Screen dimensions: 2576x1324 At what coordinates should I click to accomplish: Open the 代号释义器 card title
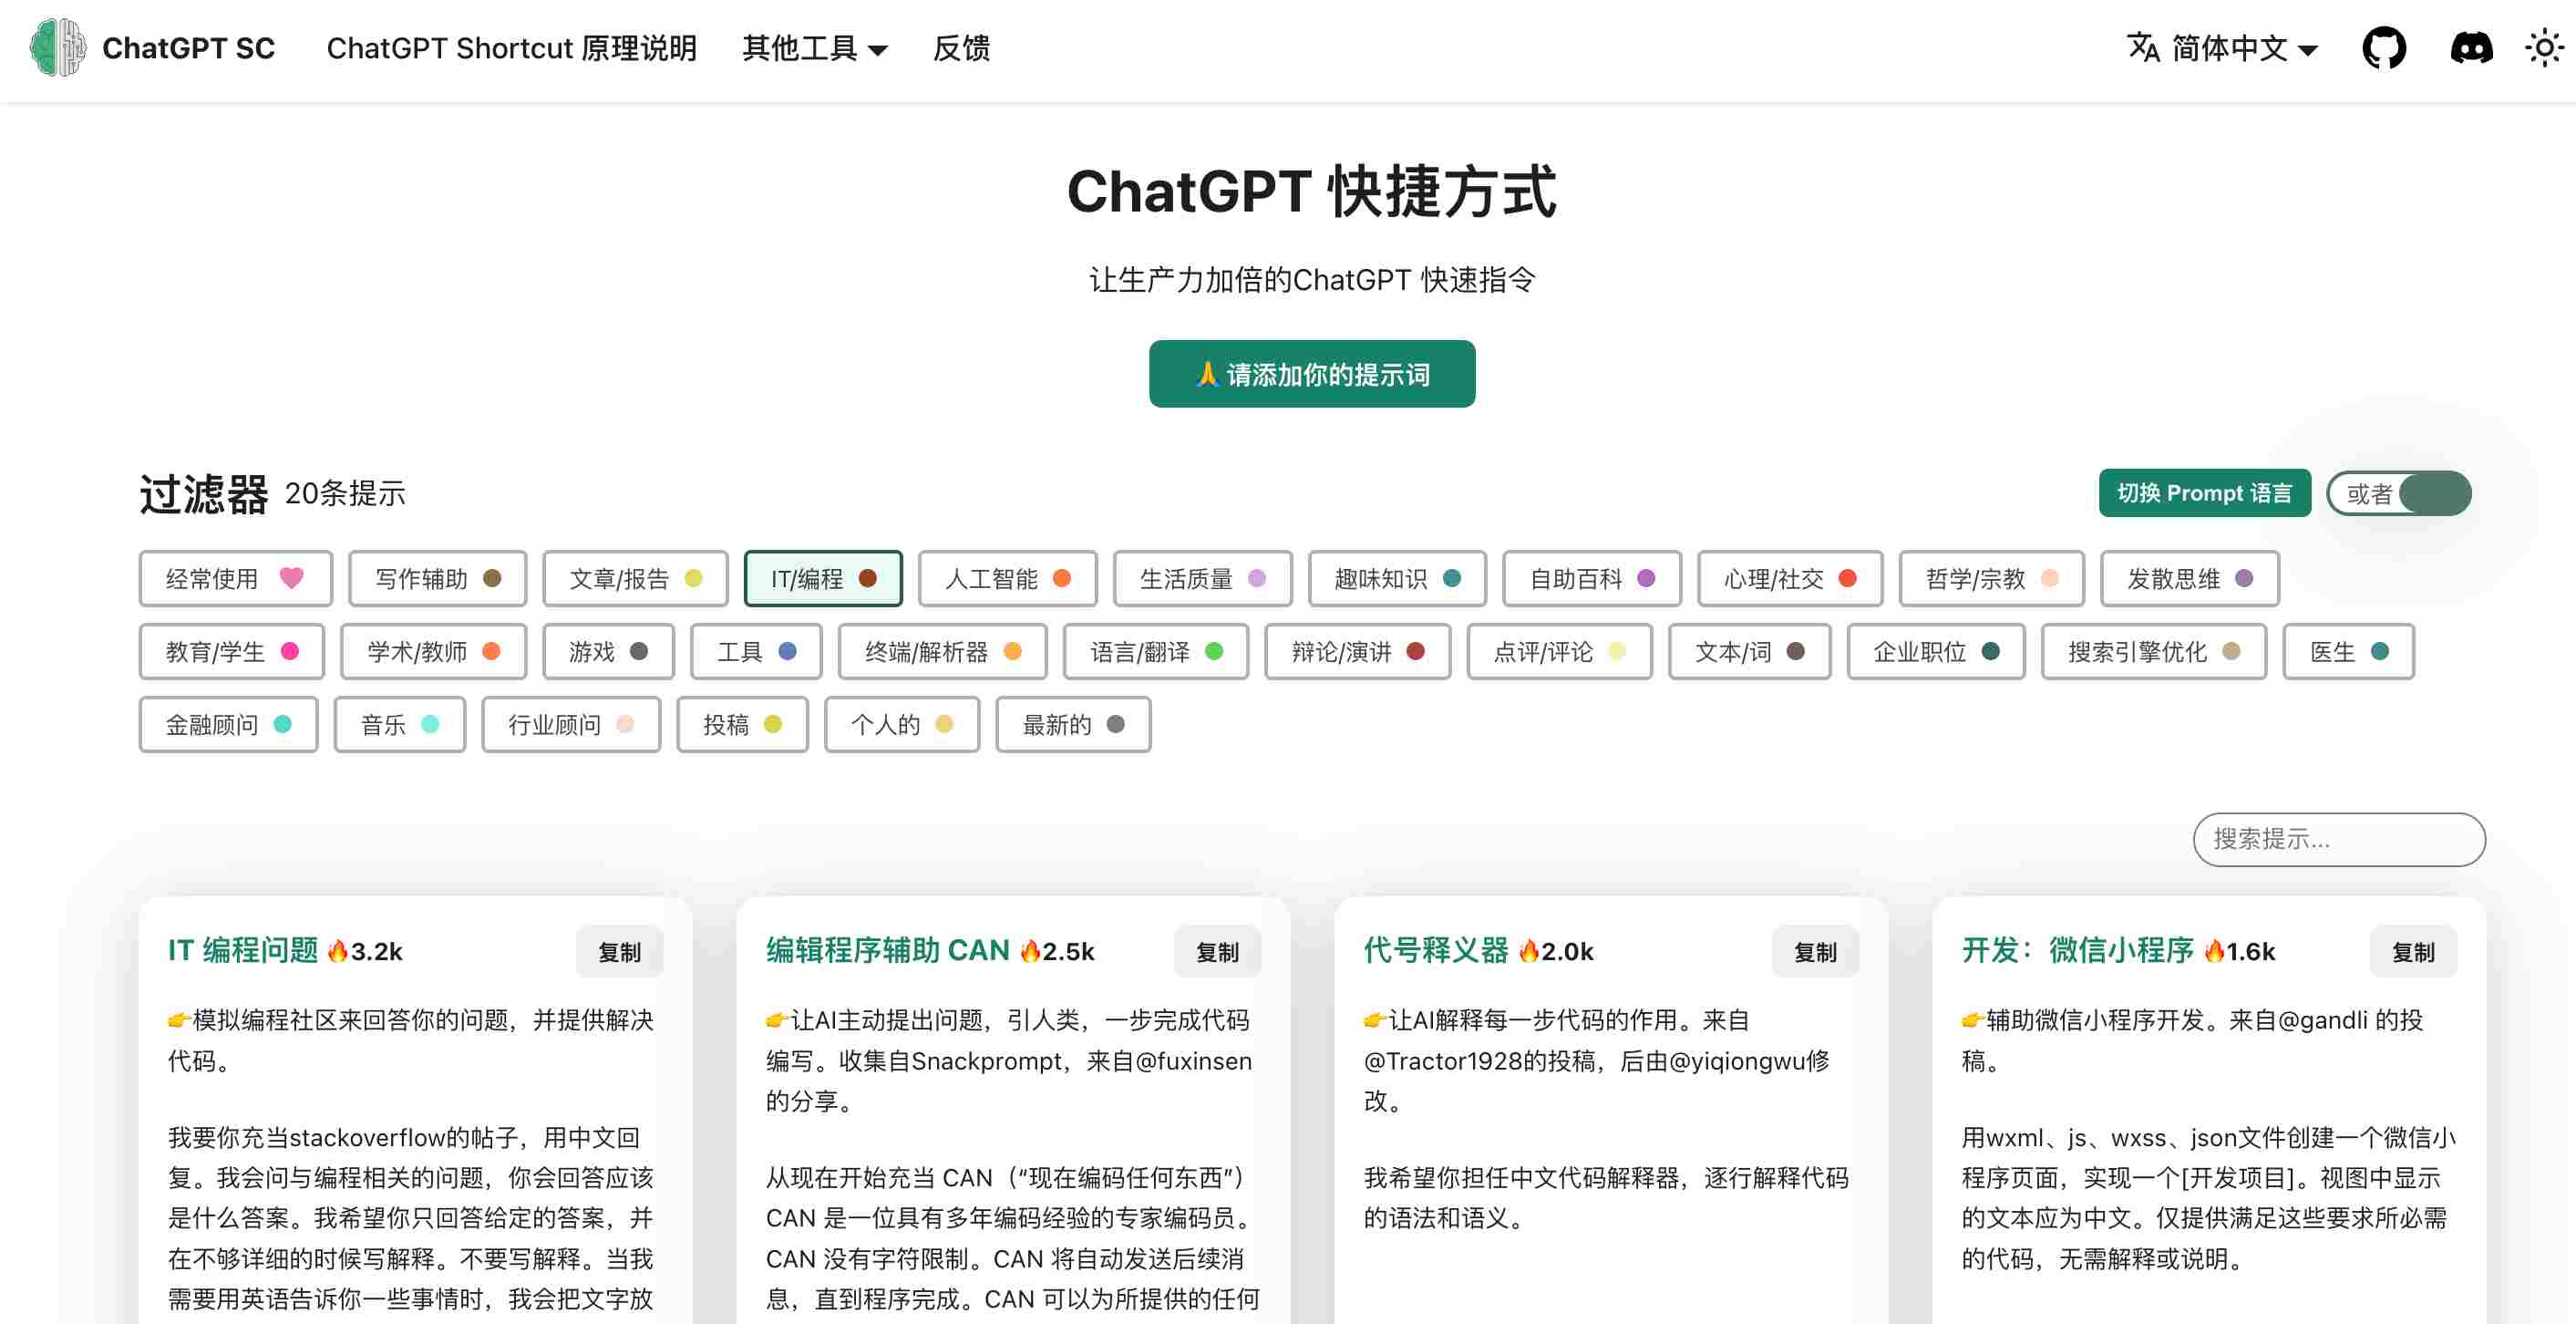pos(1436,950)
